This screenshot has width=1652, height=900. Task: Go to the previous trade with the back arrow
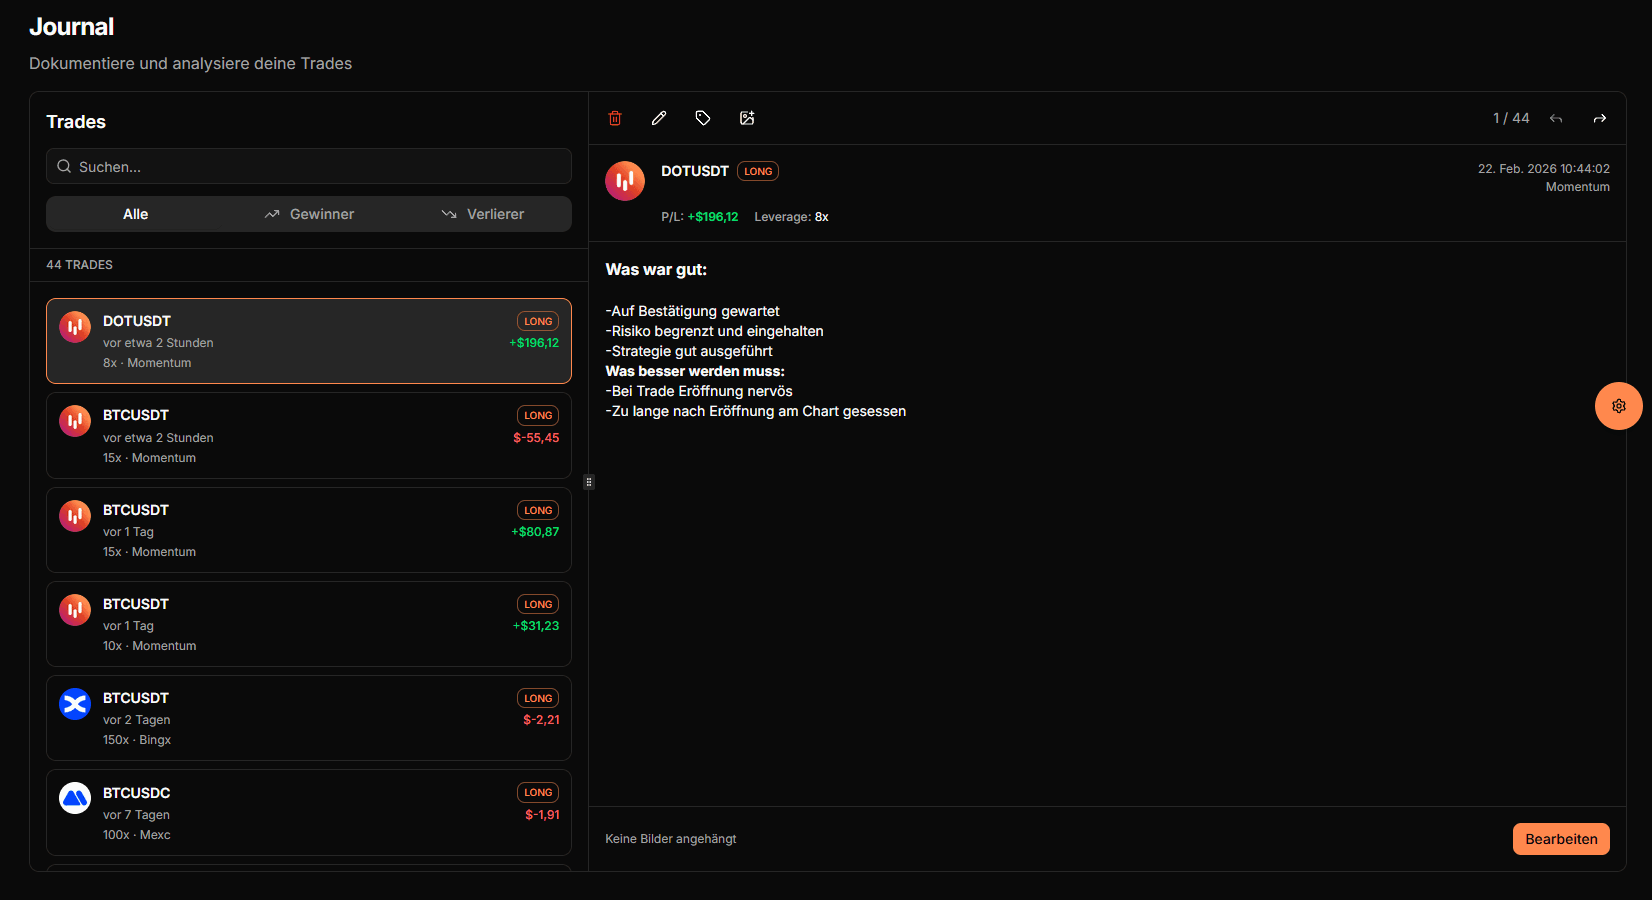1556,118
